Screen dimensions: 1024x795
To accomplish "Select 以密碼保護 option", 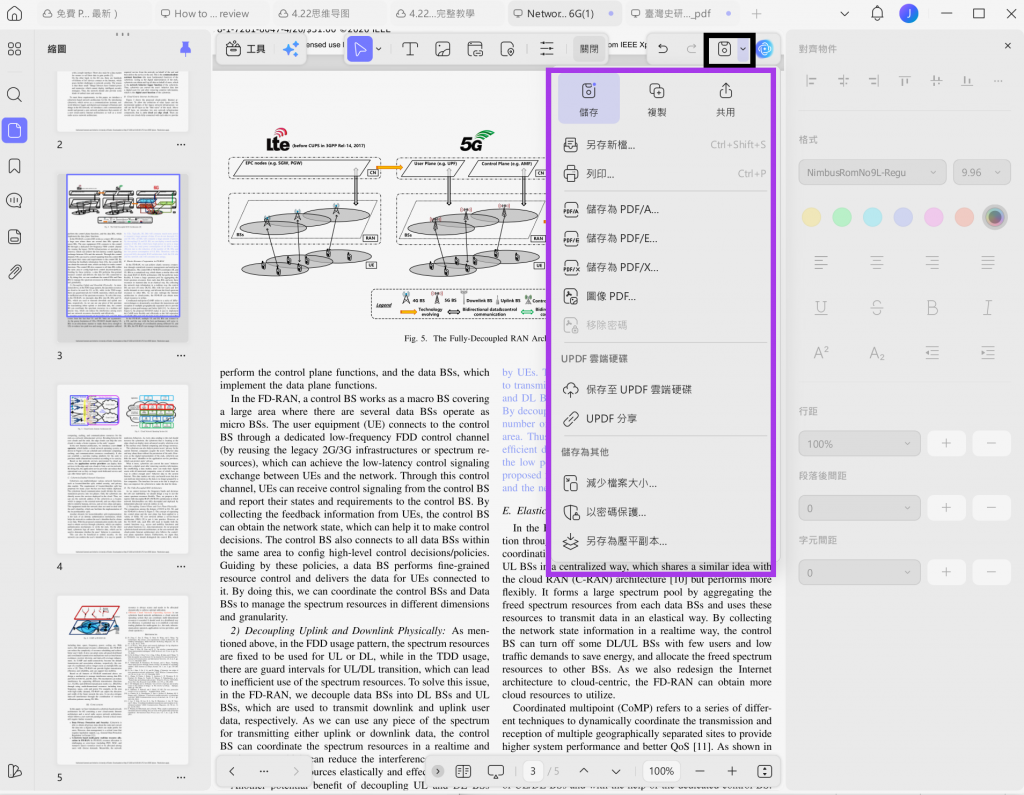I will (664, 512).
